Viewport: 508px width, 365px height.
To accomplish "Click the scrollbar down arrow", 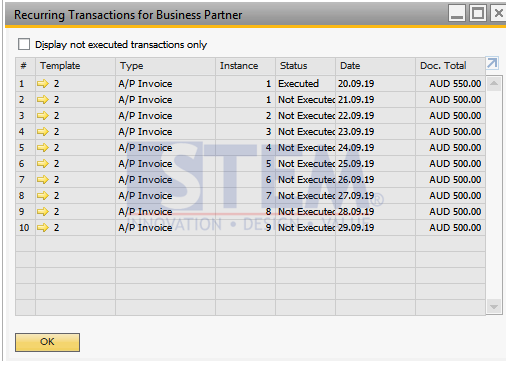I will (x=494, y=306).
